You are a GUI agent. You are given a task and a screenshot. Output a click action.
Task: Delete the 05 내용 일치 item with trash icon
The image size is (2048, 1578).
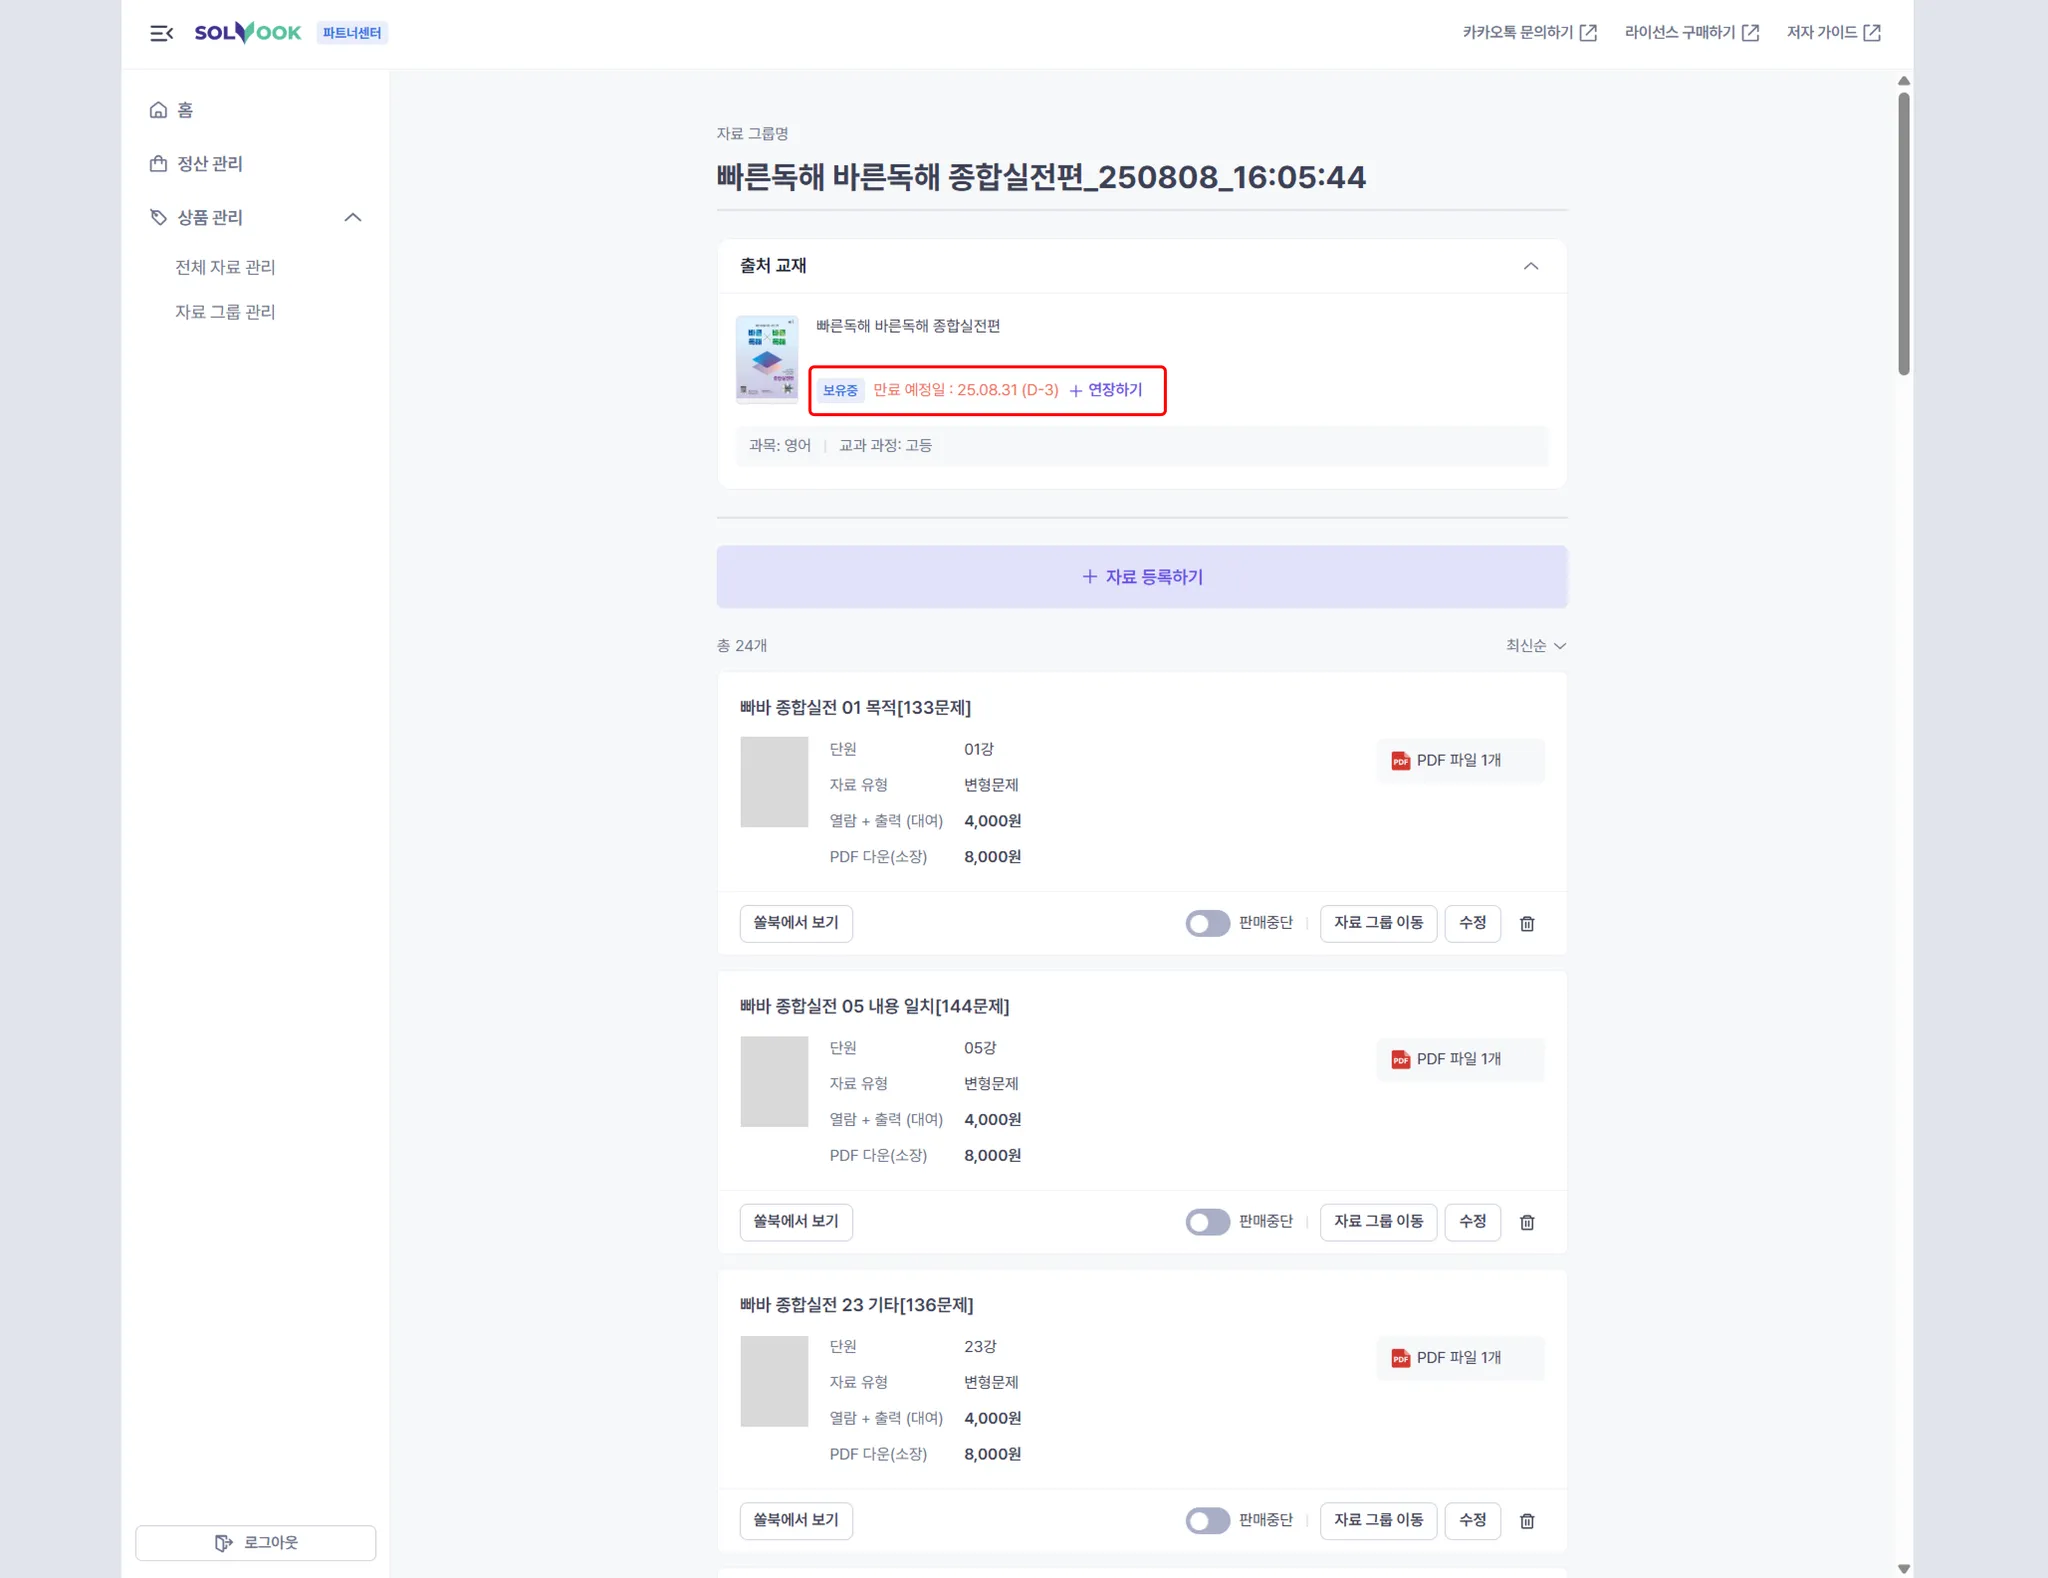click(1527, 1223)
